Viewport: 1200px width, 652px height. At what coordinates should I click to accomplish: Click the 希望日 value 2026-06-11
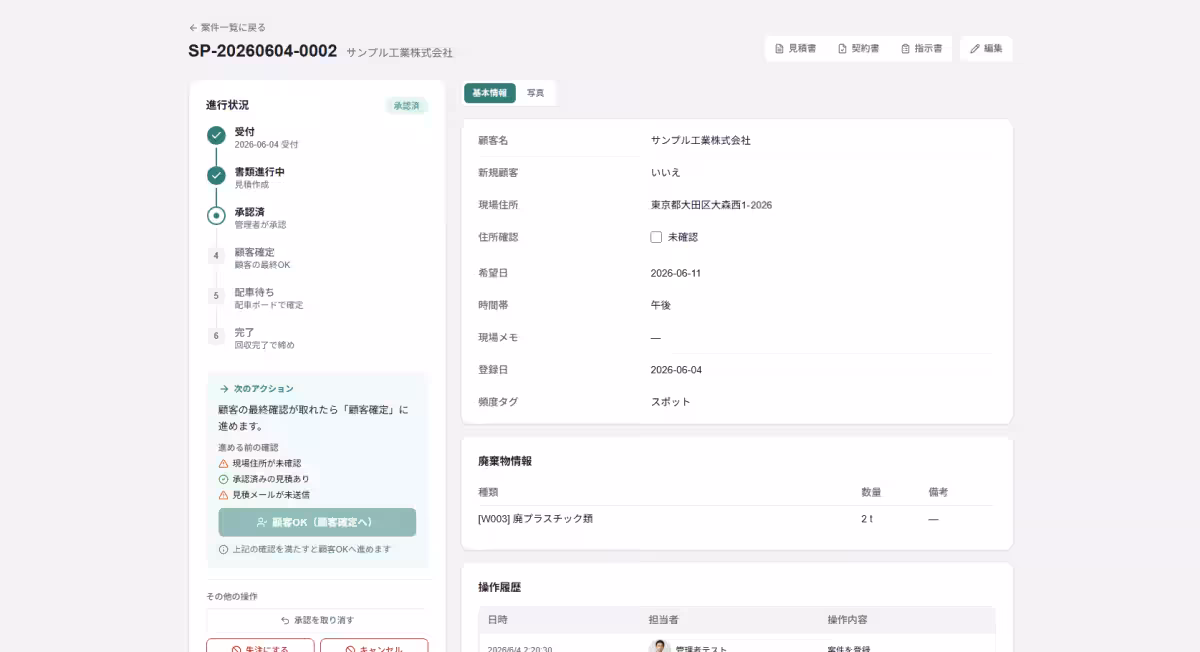click(676, 273)
